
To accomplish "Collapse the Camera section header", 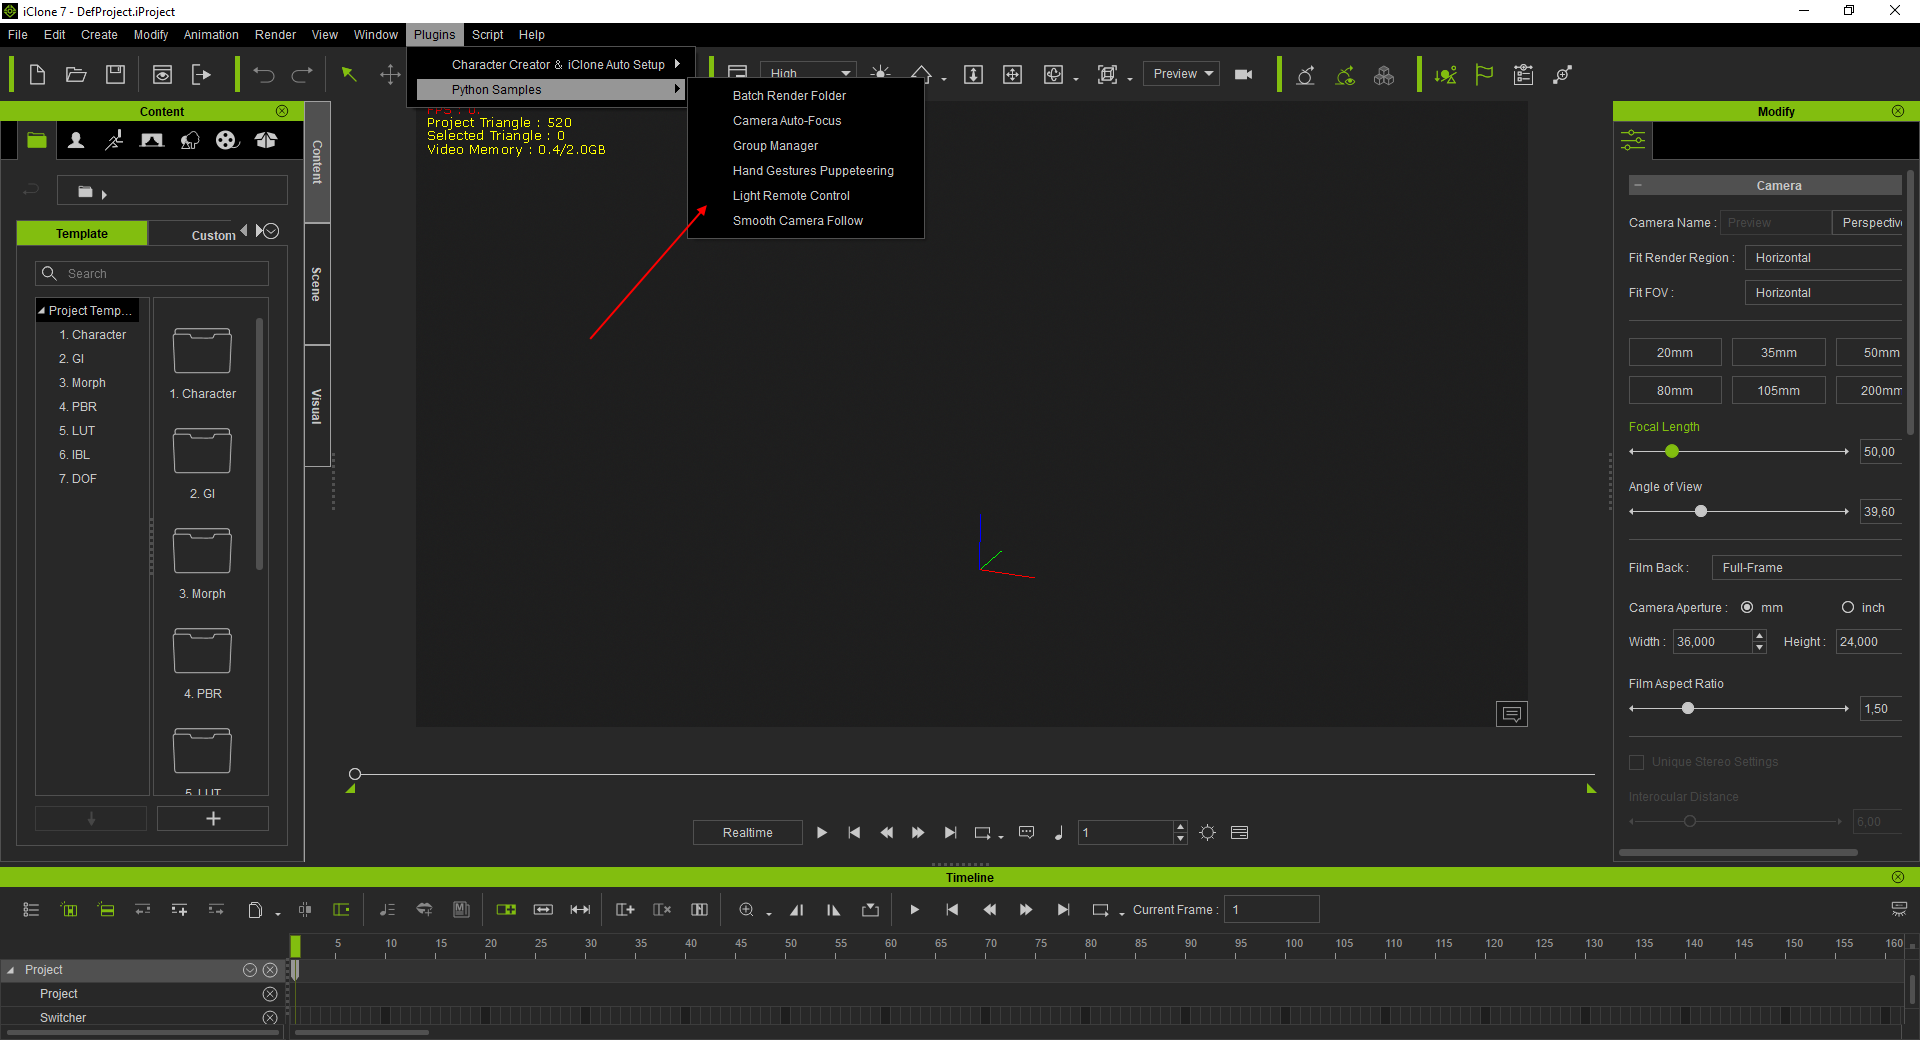I will coord(1638,185).
